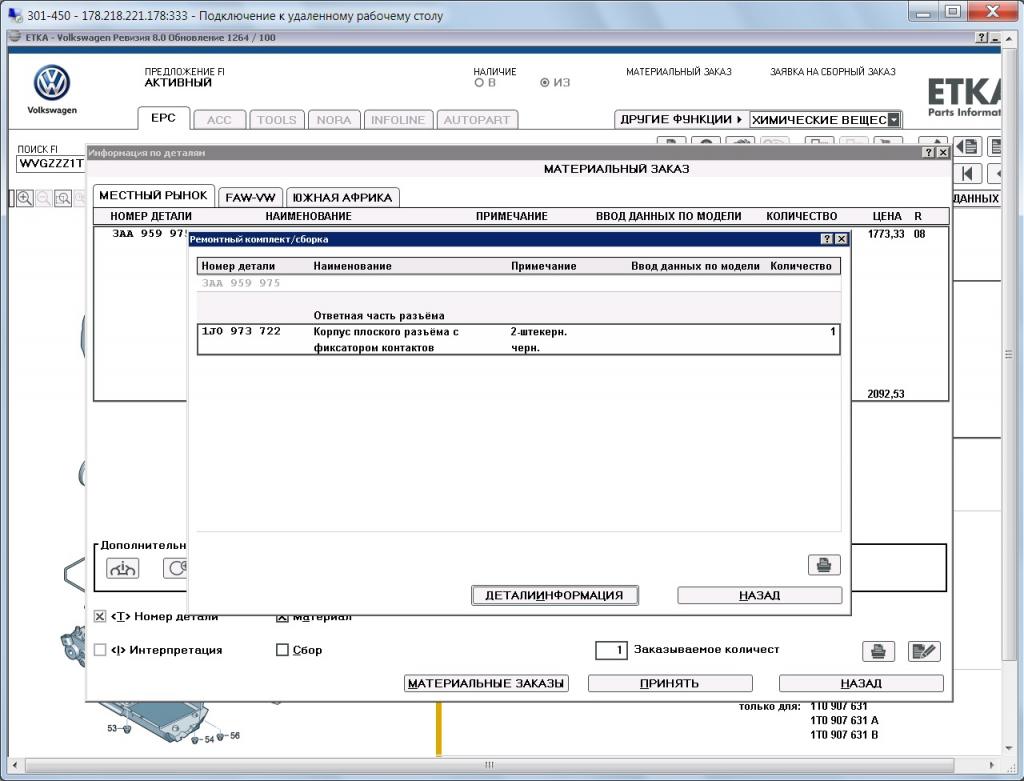Click the horizontal scrollbar thumb
Screen dimensions: 1024x781
click(x=488, y=765)
